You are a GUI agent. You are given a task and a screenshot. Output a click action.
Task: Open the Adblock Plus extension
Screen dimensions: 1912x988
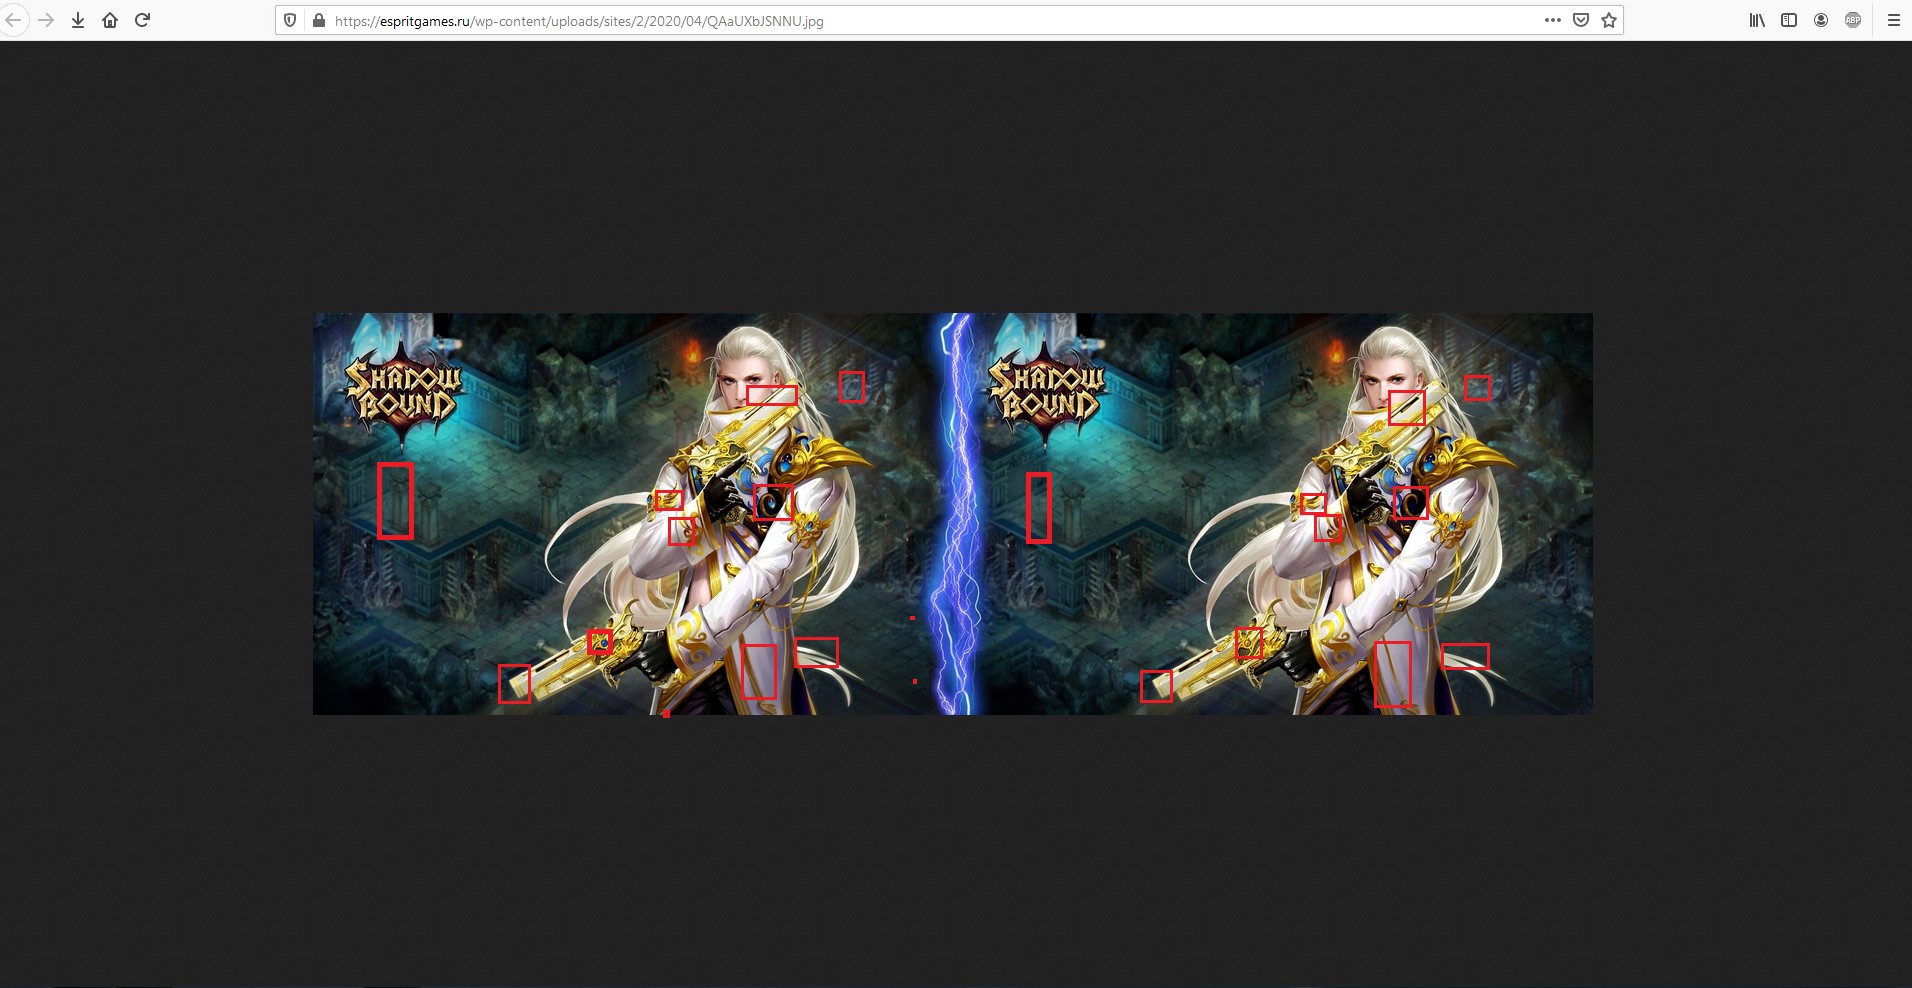(x=1853, y=20)
